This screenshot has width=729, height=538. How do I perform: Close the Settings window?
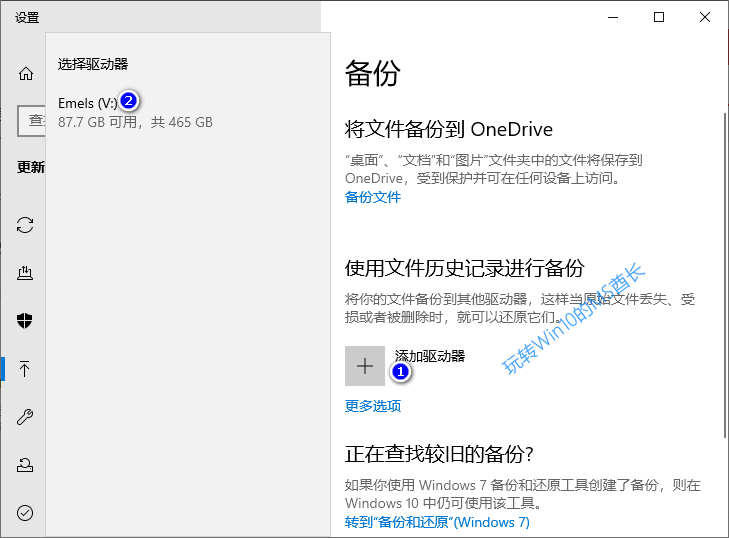[x=705, y=17]
